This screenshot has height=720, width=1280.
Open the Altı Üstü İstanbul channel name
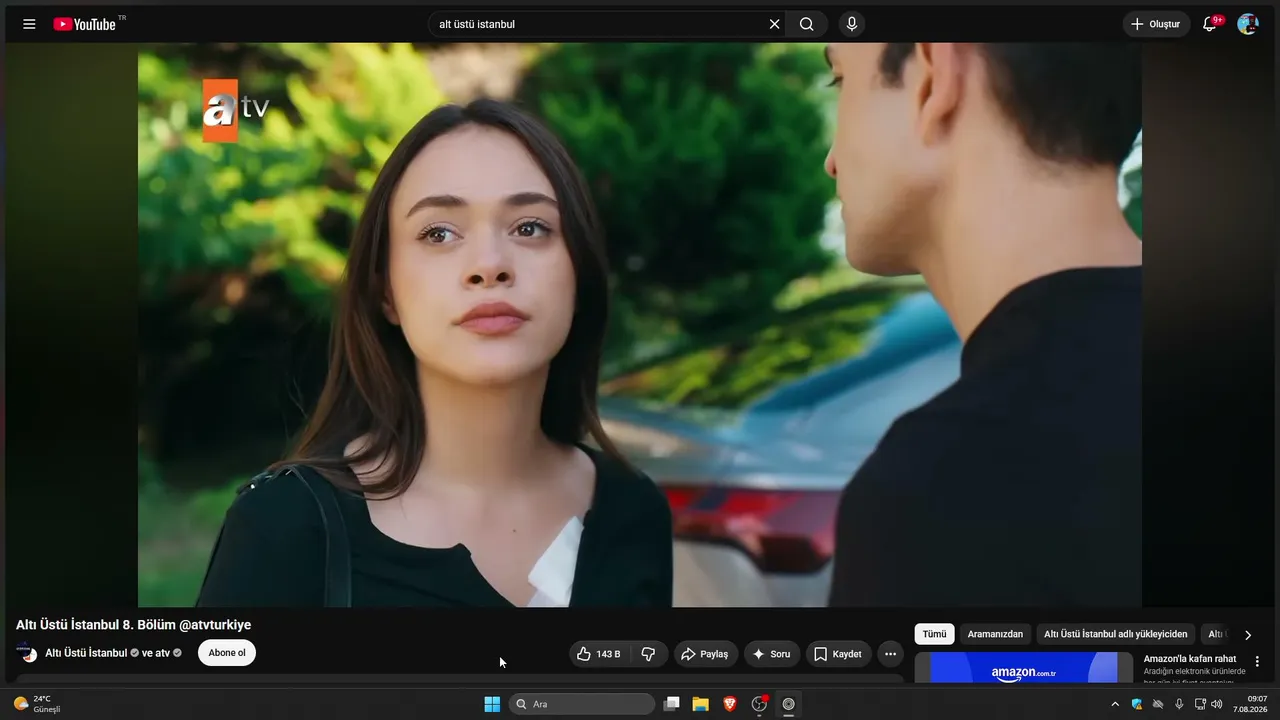coord(86,653)
